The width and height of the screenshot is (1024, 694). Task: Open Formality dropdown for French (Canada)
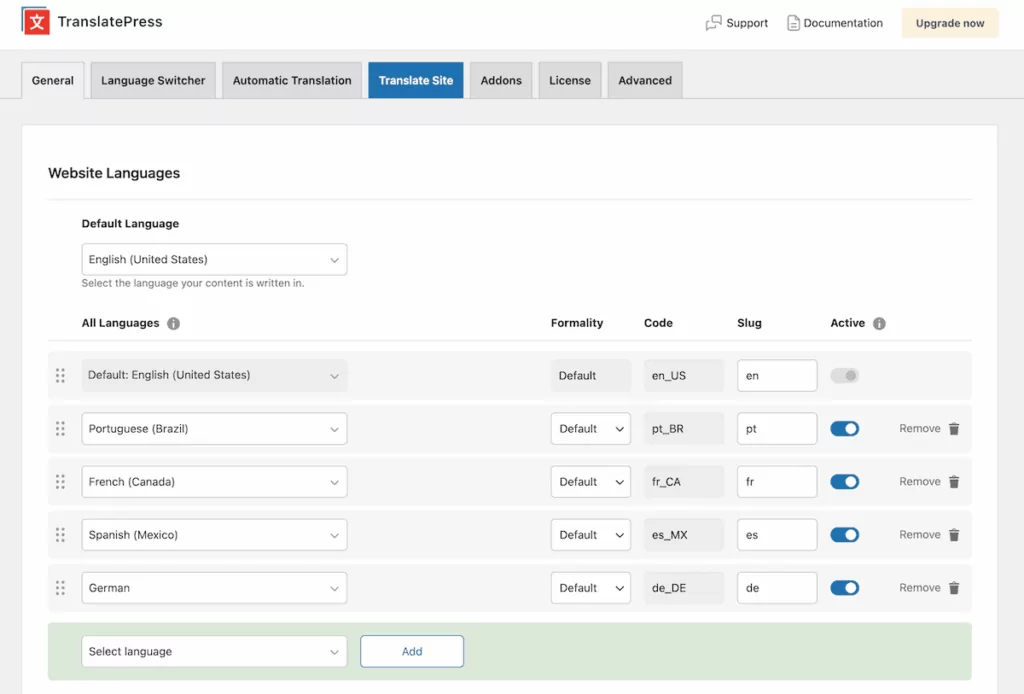pyautogui.click(x=590, y=482)
